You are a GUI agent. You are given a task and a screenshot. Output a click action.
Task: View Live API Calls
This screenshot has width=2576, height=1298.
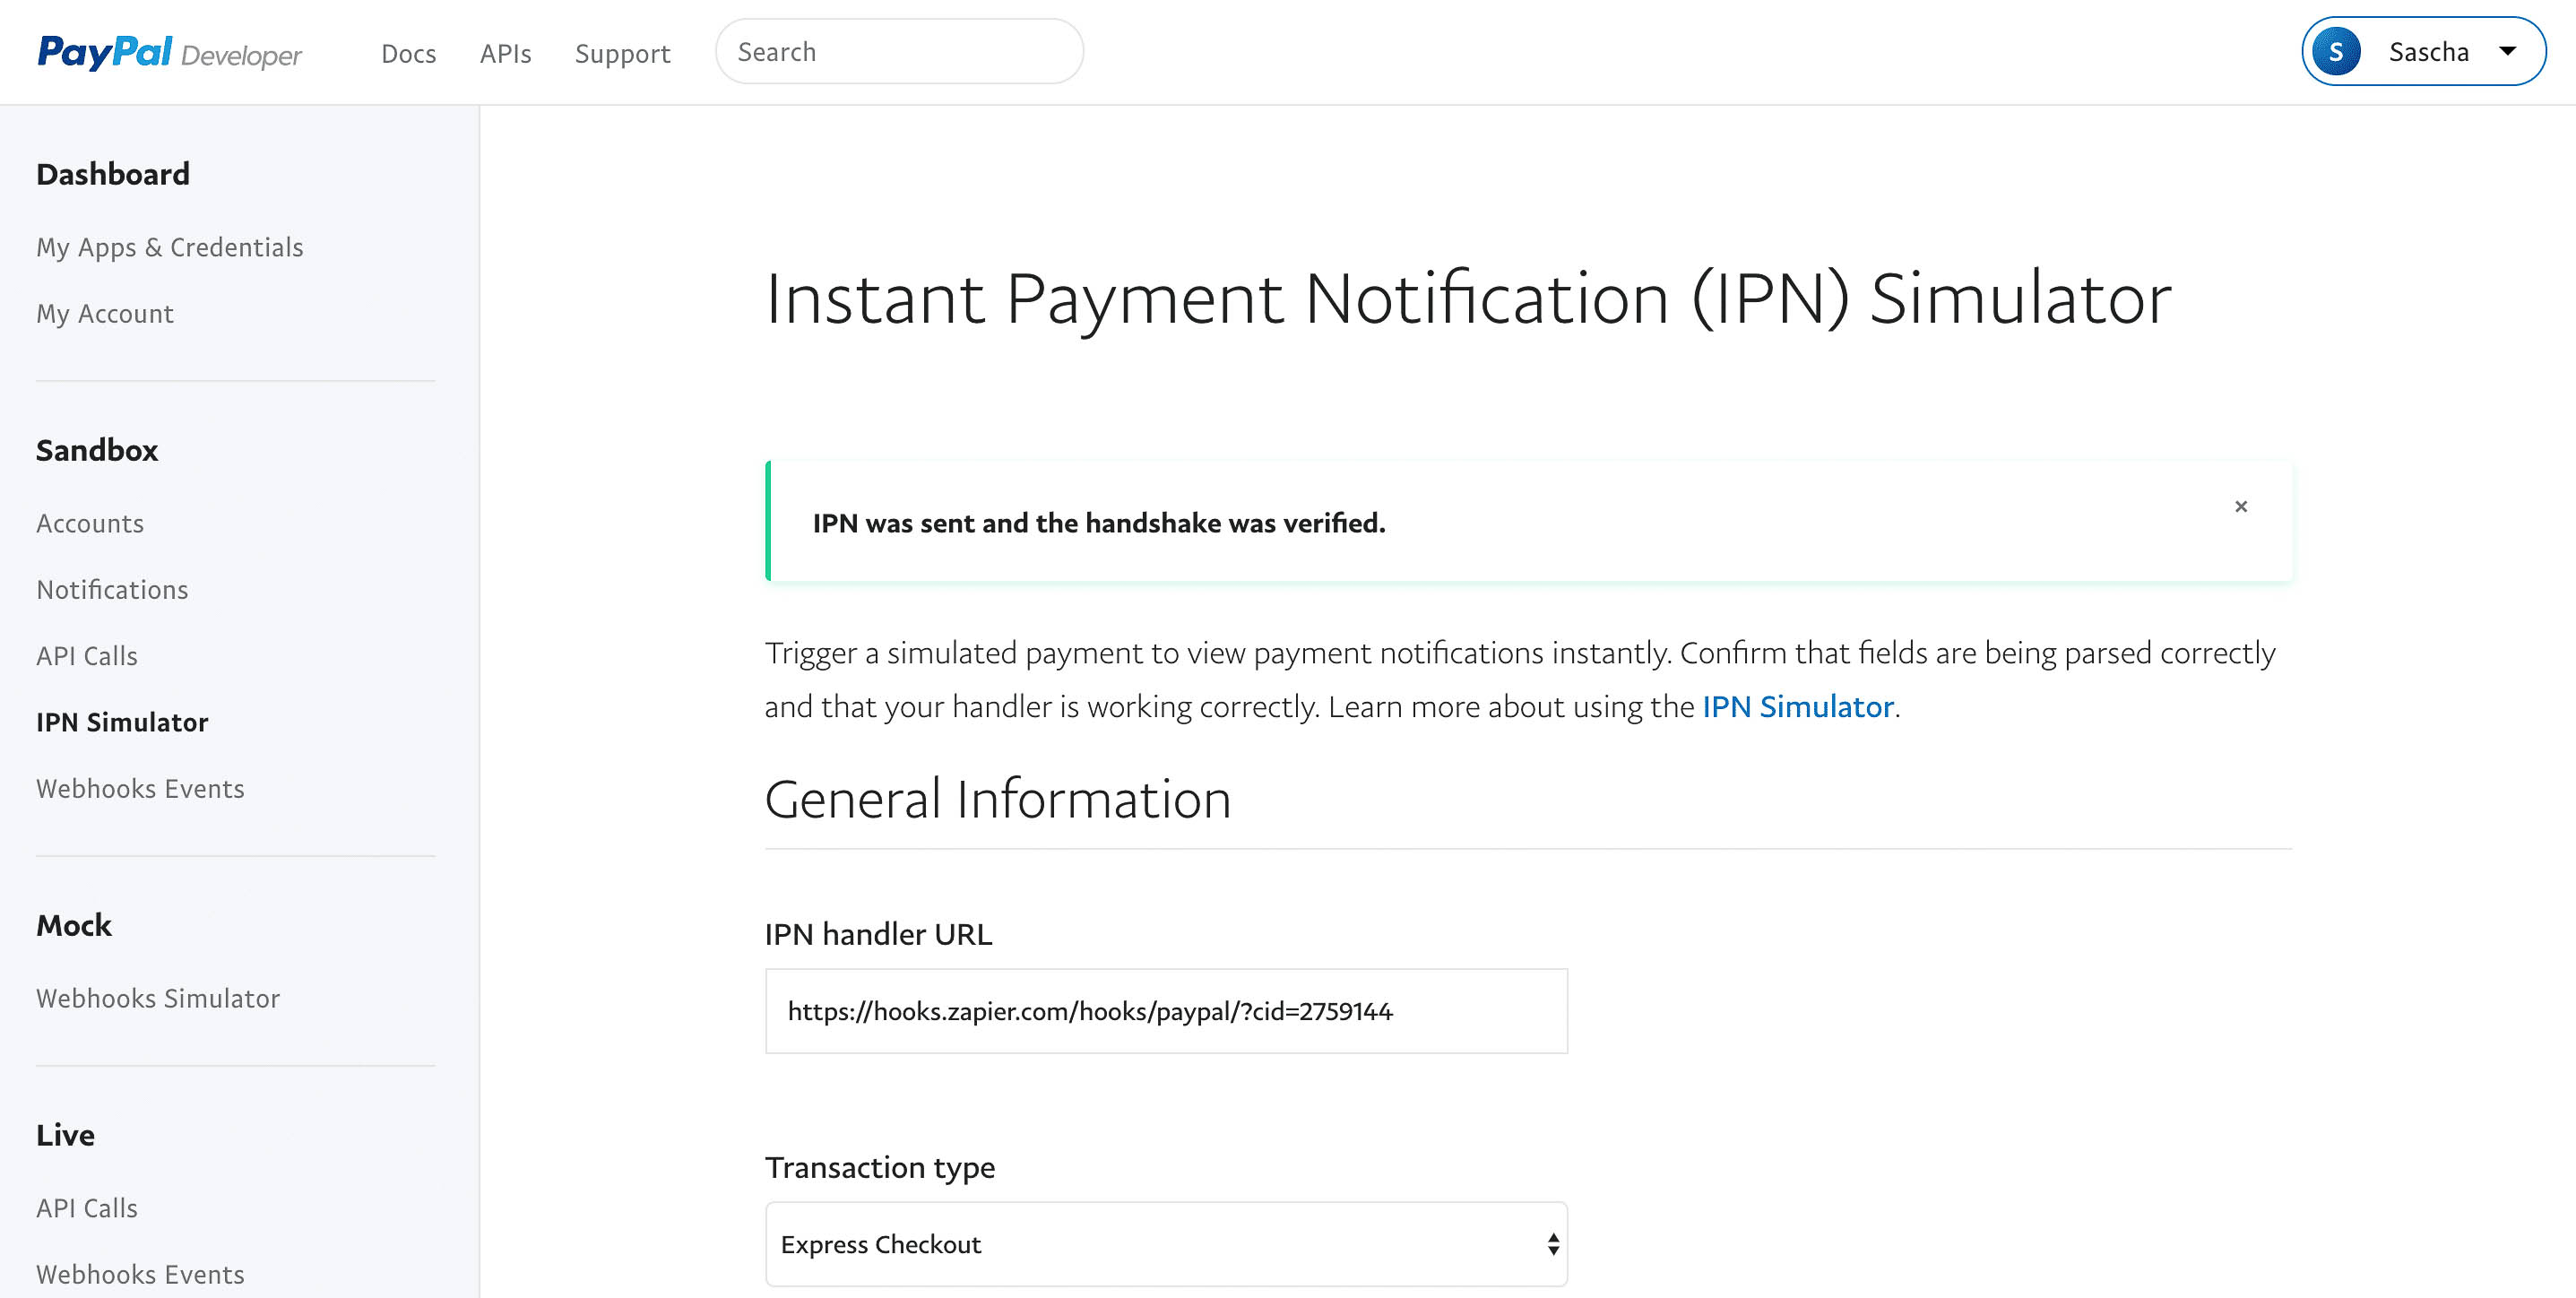tap(87, 1208)
